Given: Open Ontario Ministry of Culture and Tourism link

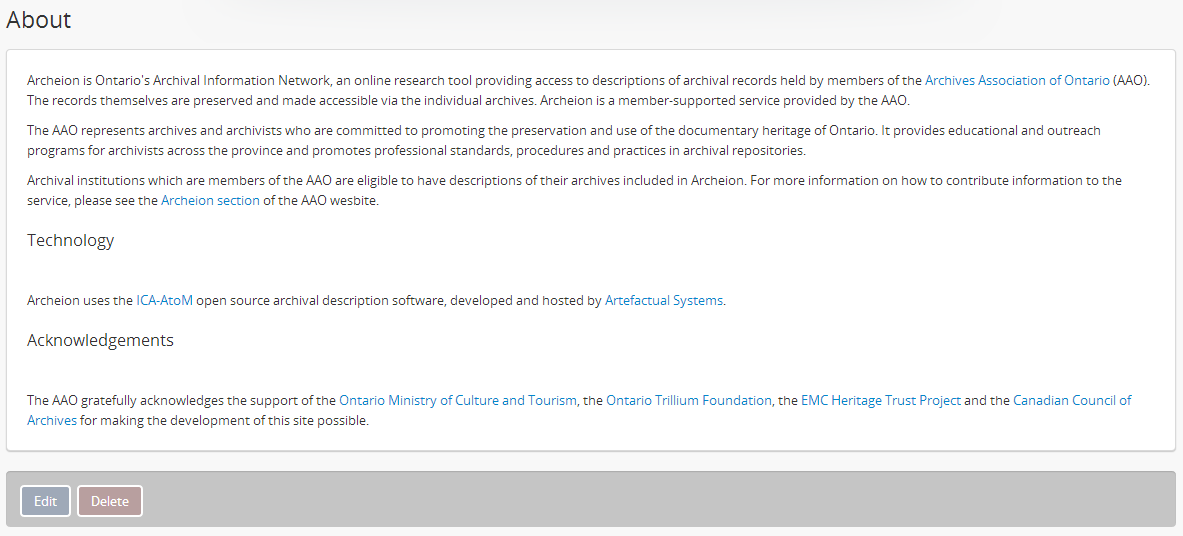Looking at the screenshot, I should coord(457,401).
